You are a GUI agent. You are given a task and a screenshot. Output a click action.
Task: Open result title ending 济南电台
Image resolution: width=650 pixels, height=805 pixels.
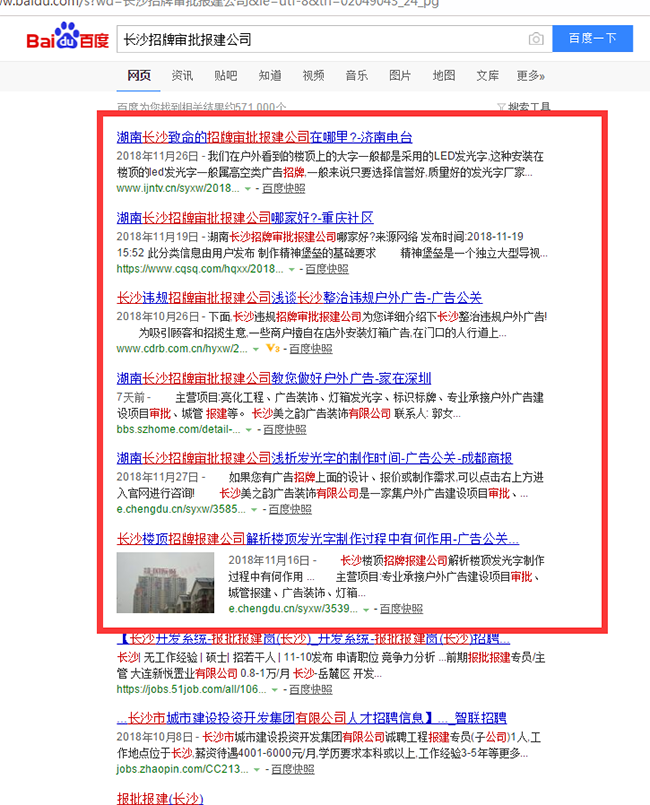[x=264, y=137]
